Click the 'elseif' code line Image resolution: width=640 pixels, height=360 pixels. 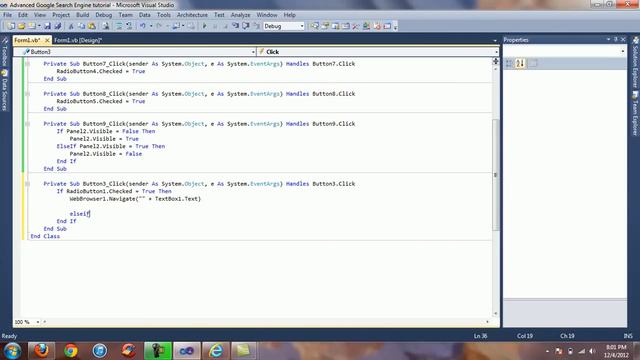(80, 213)
